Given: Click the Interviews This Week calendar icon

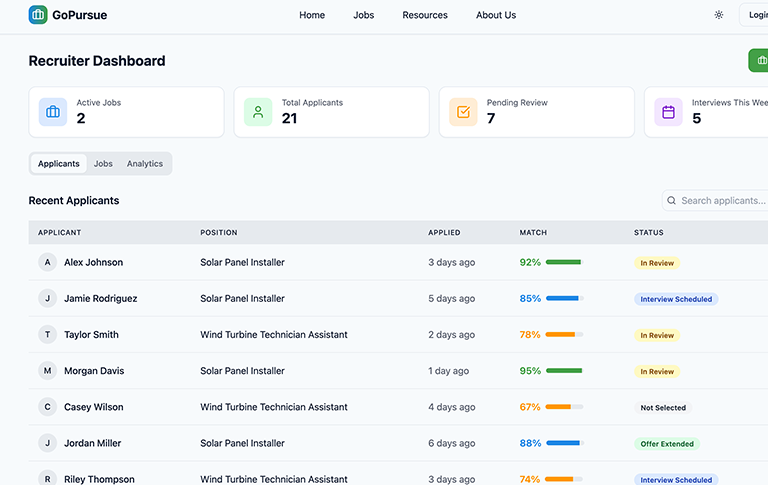Looking at the screenshot, I should click(x=669, y=112).
